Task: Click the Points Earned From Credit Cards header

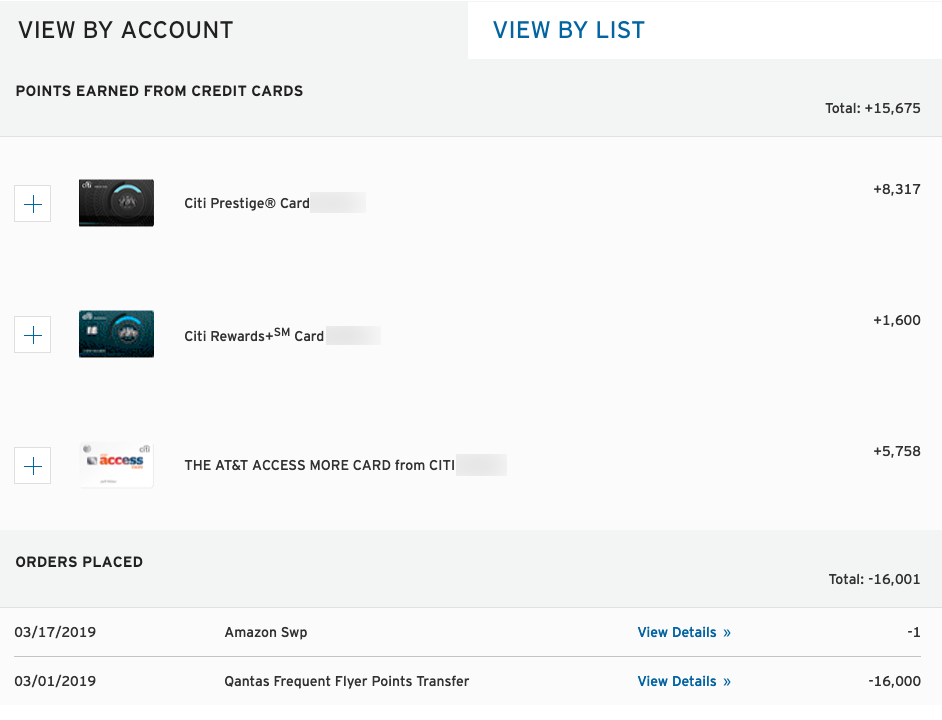Action: (x=159, y=91)
